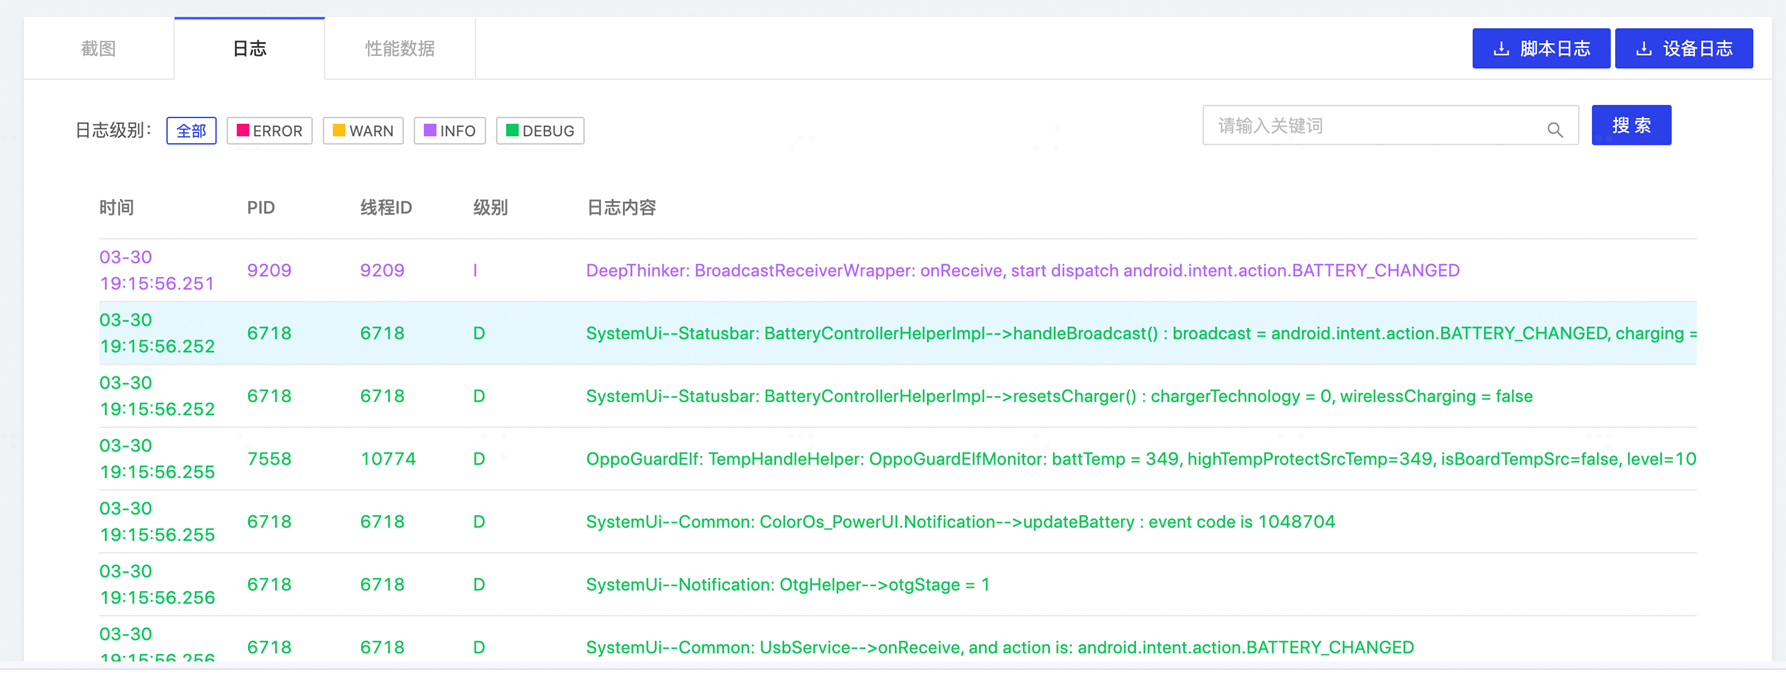Click the resetsCharger log message

tap(1058, 396)
